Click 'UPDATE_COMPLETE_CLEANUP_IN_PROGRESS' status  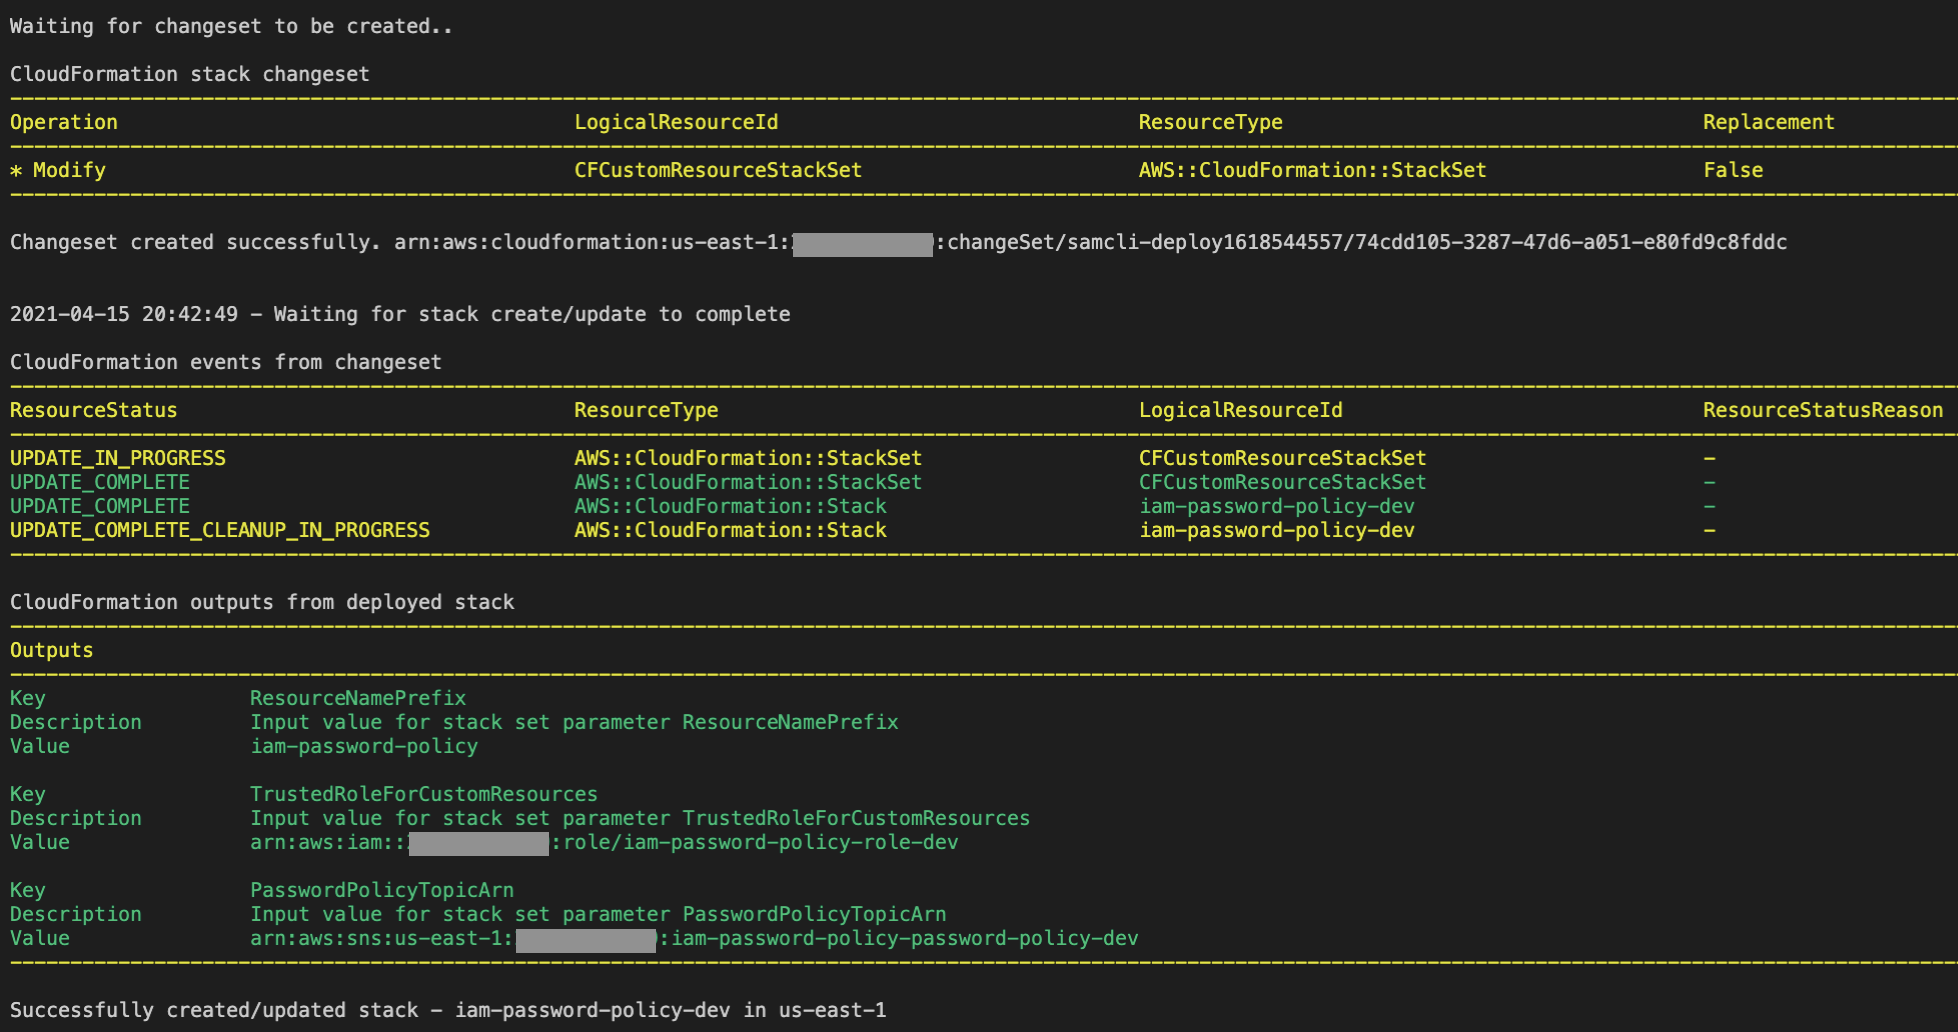(x=220, y=530)
